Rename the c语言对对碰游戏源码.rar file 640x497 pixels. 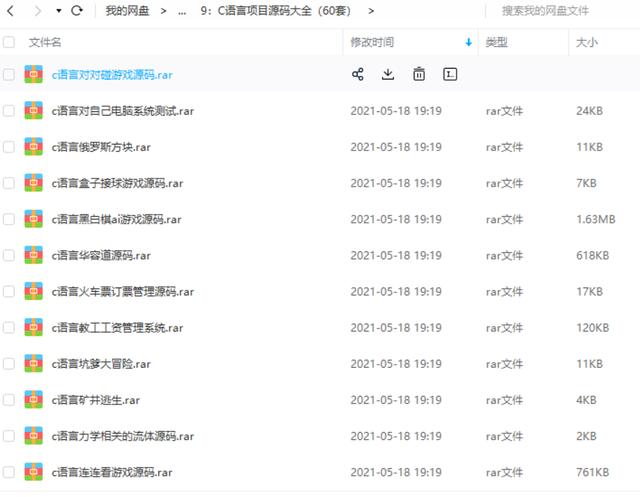click(x=450, y=74)
